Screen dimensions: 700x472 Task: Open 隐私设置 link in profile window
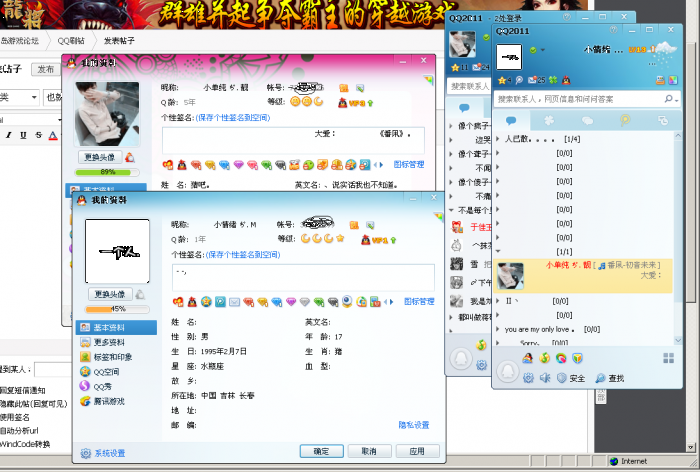(x=413, y=425)
